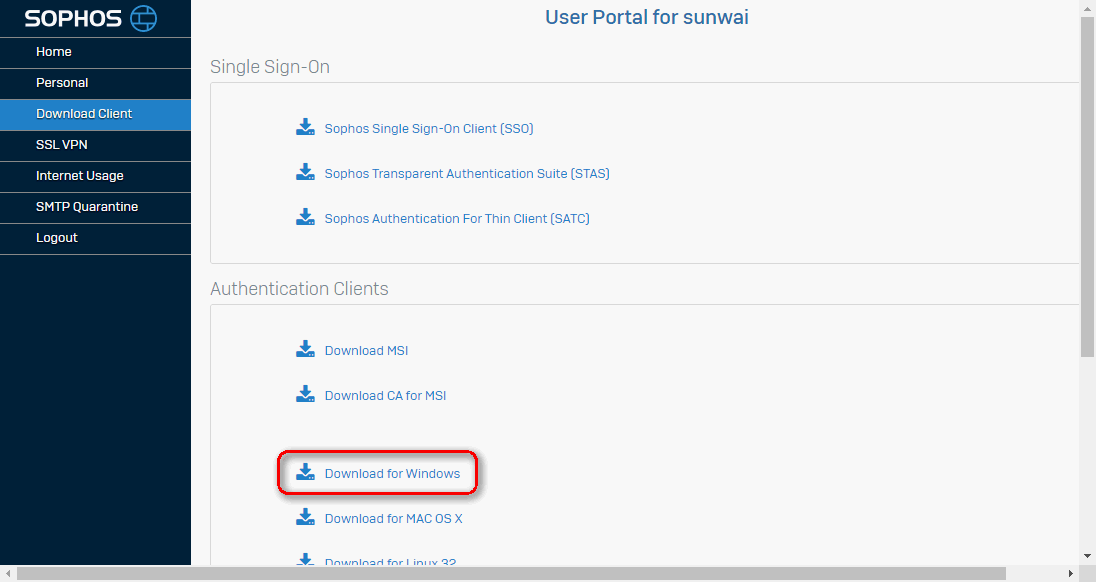Download Sophos Transparent Authentication Suite (STAS)
This screenshot has width=1096, height=582.
[467, 173]
